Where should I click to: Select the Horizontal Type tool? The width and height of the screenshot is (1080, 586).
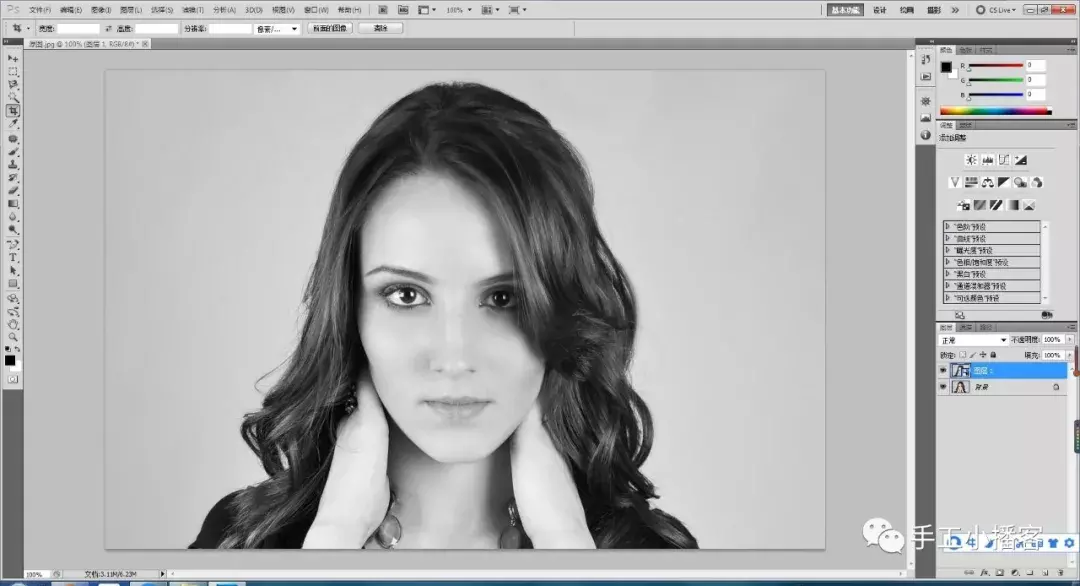[13, 258]
